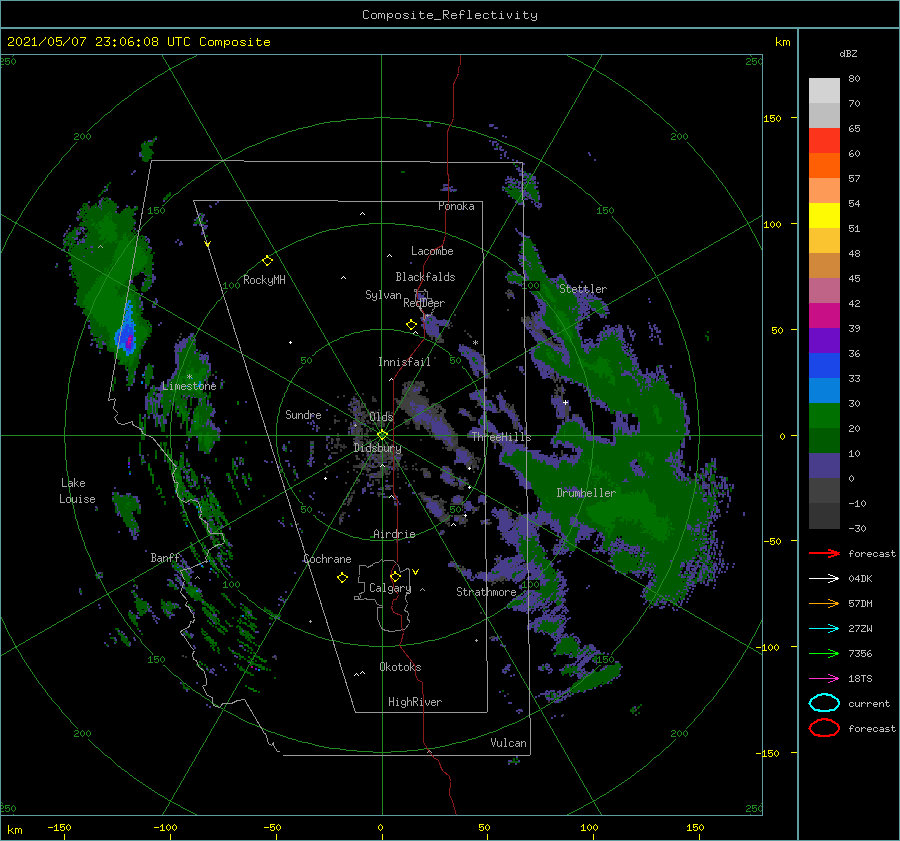Select the cyan 27ZW arrow icon
This screenshot has width=900, height=841.
click(824, 629)
